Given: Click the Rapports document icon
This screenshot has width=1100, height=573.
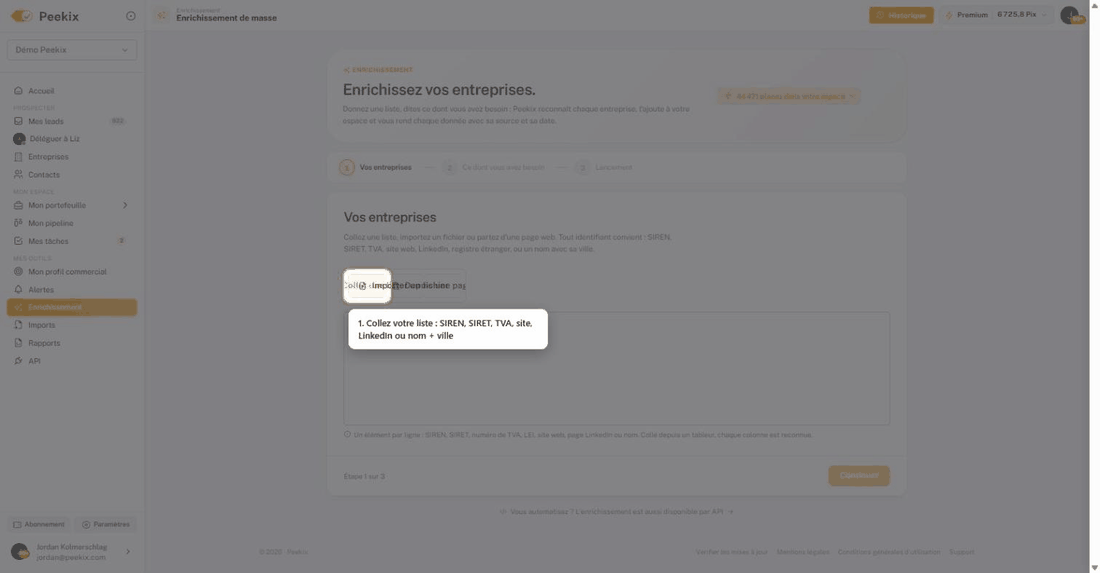Looking at the screenshot, I should tap(18, 343).
